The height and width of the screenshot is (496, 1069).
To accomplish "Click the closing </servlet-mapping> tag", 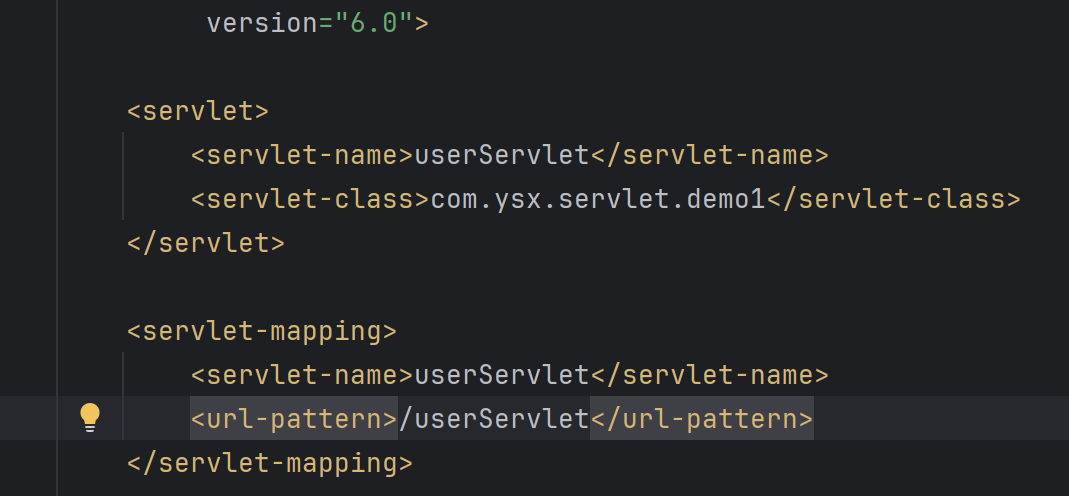I will [270, 463].
